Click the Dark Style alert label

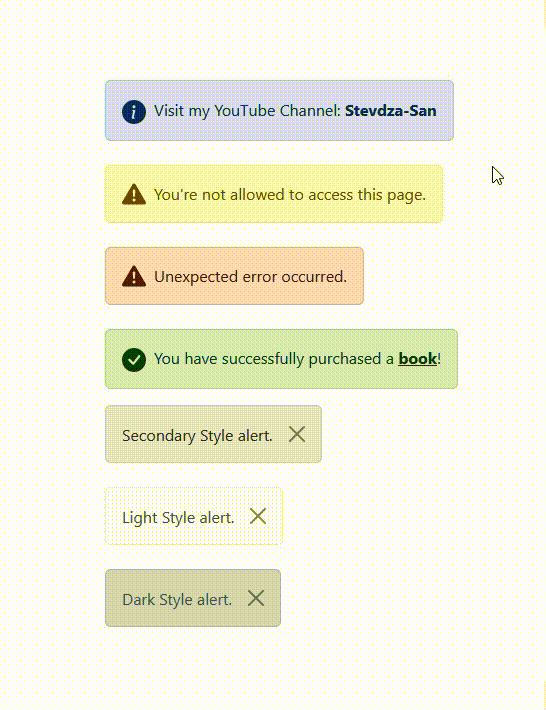177,600
